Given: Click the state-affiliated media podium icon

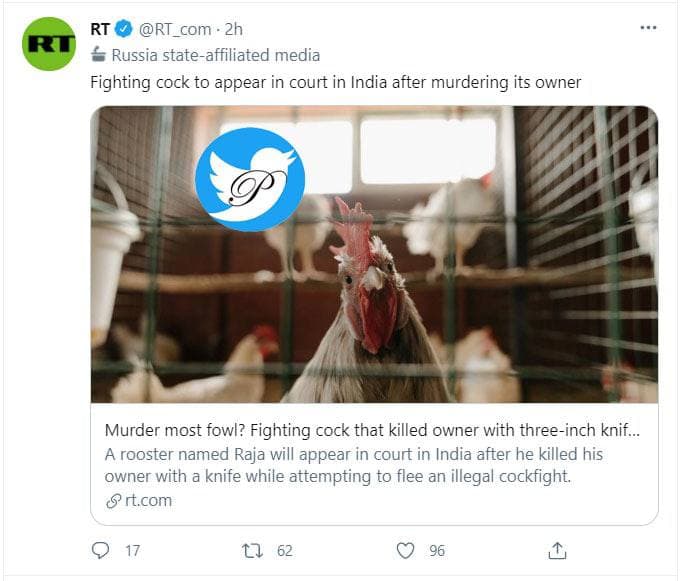Looking at the screenshot, I should tap(98, 56).
